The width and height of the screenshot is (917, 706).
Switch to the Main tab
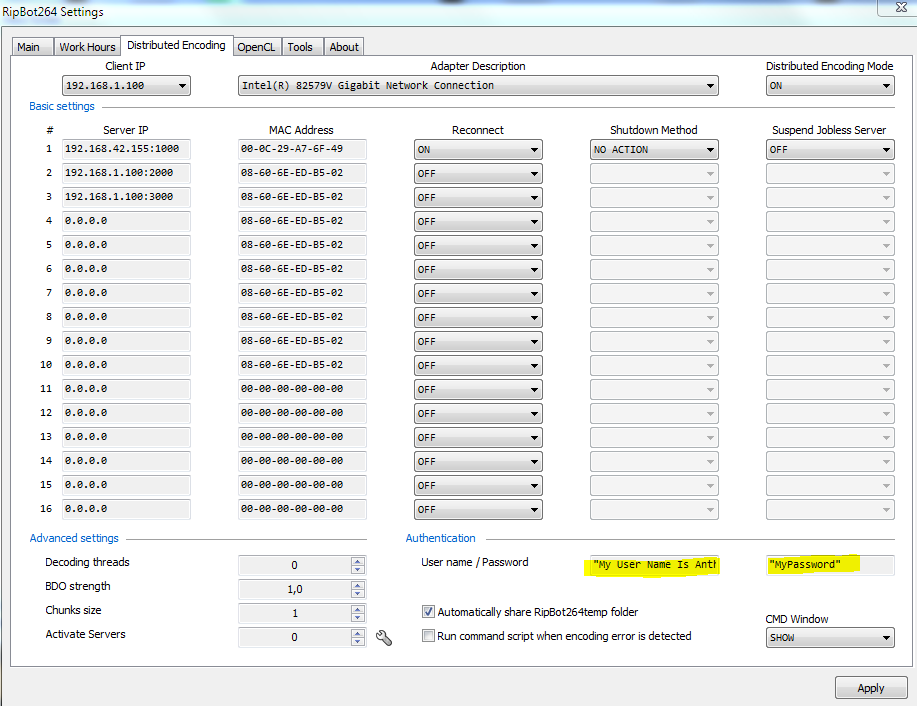coord(32,47)
